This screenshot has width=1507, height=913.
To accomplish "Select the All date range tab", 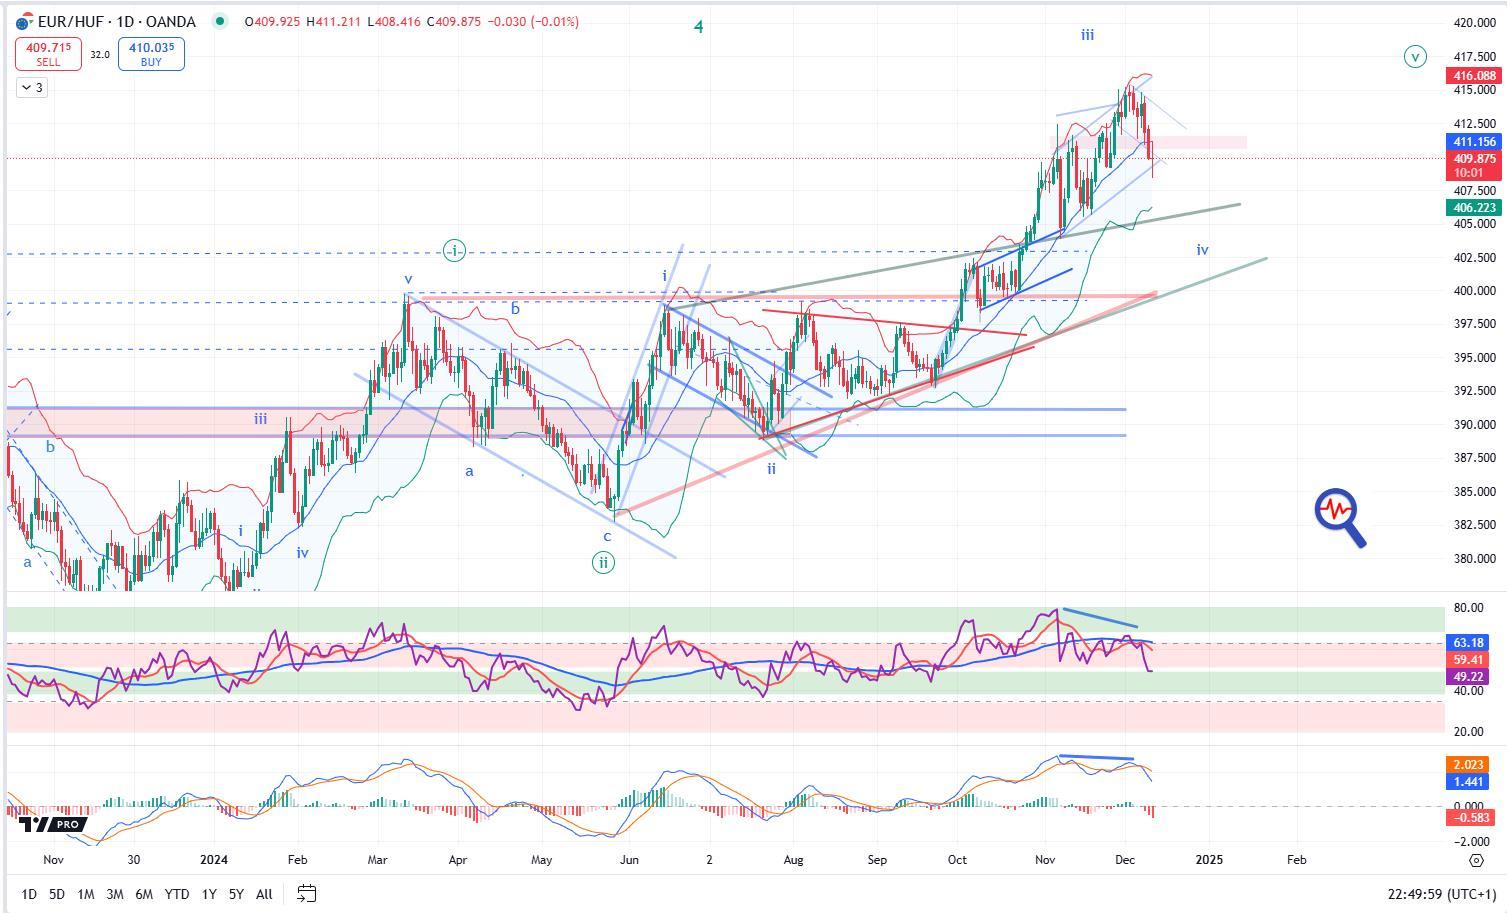I will [264, 894].
